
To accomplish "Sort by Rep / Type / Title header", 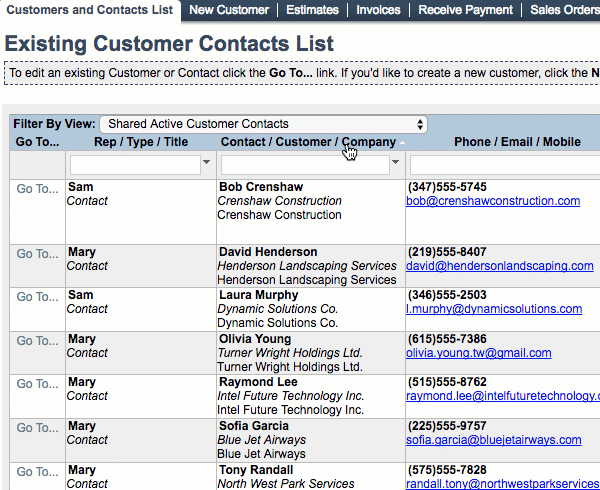I will click(x=141, y=142).
